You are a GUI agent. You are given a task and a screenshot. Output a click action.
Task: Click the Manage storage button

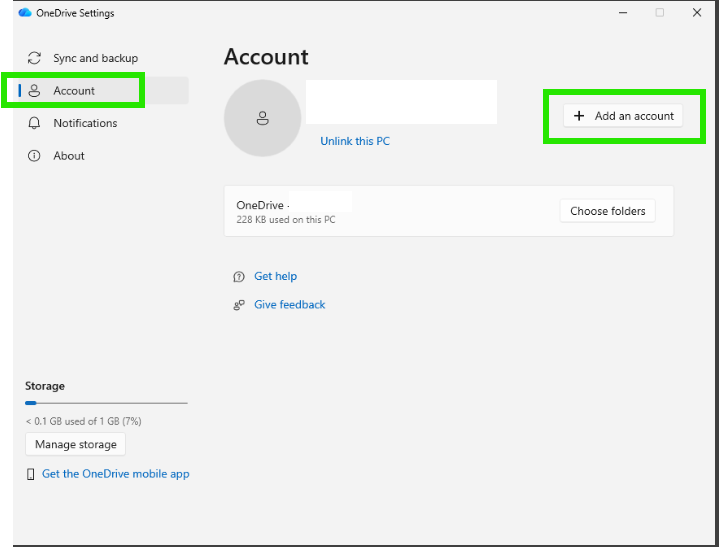pos(76,444)
